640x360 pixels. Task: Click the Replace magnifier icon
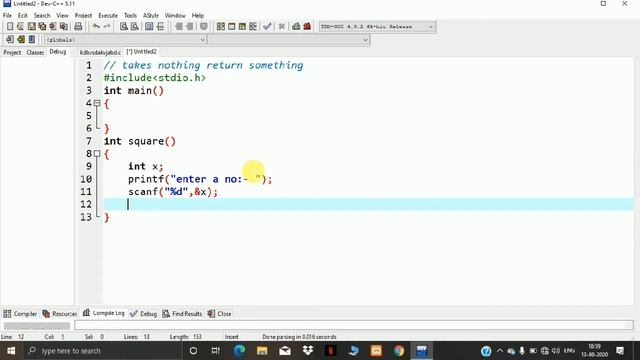(134, 27)
